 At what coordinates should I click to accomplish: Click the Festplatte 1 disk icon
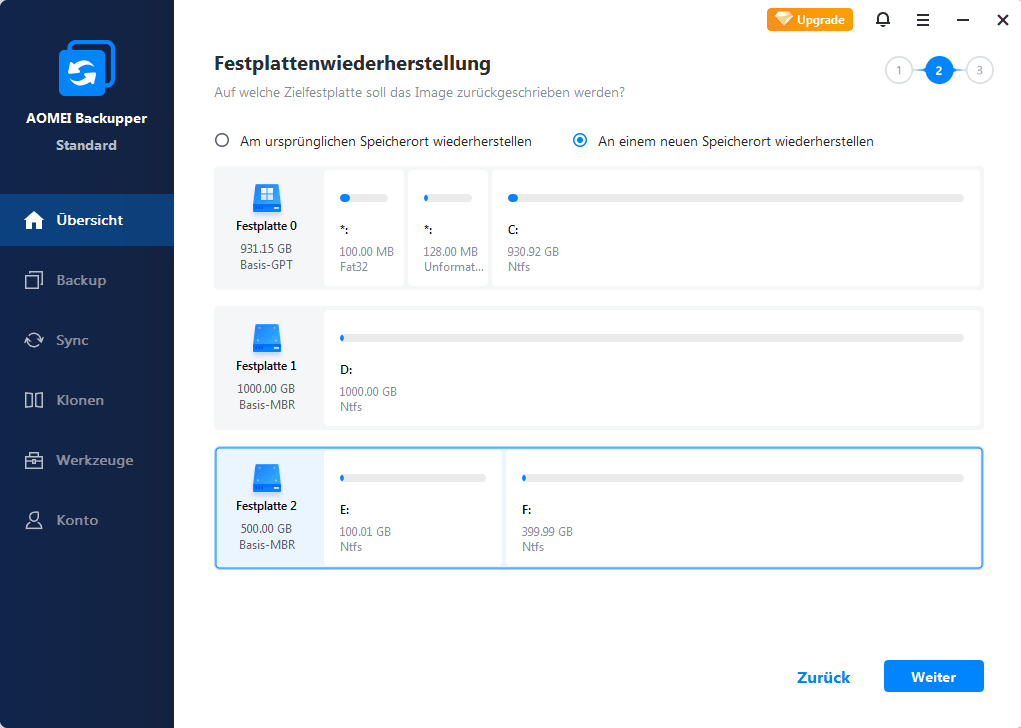coord(266,335)
